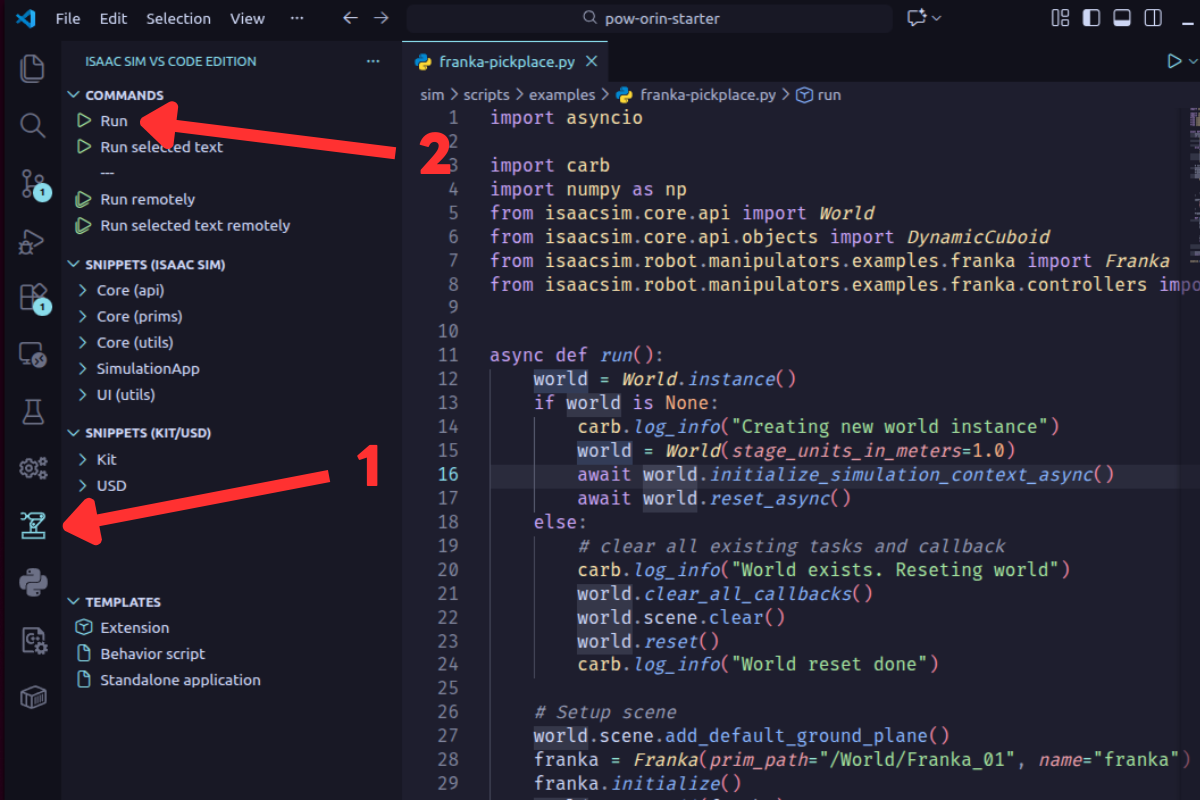Click the Run Python File play button
The height and width of the screenshot is (800, 1200).
(1174, 60)
